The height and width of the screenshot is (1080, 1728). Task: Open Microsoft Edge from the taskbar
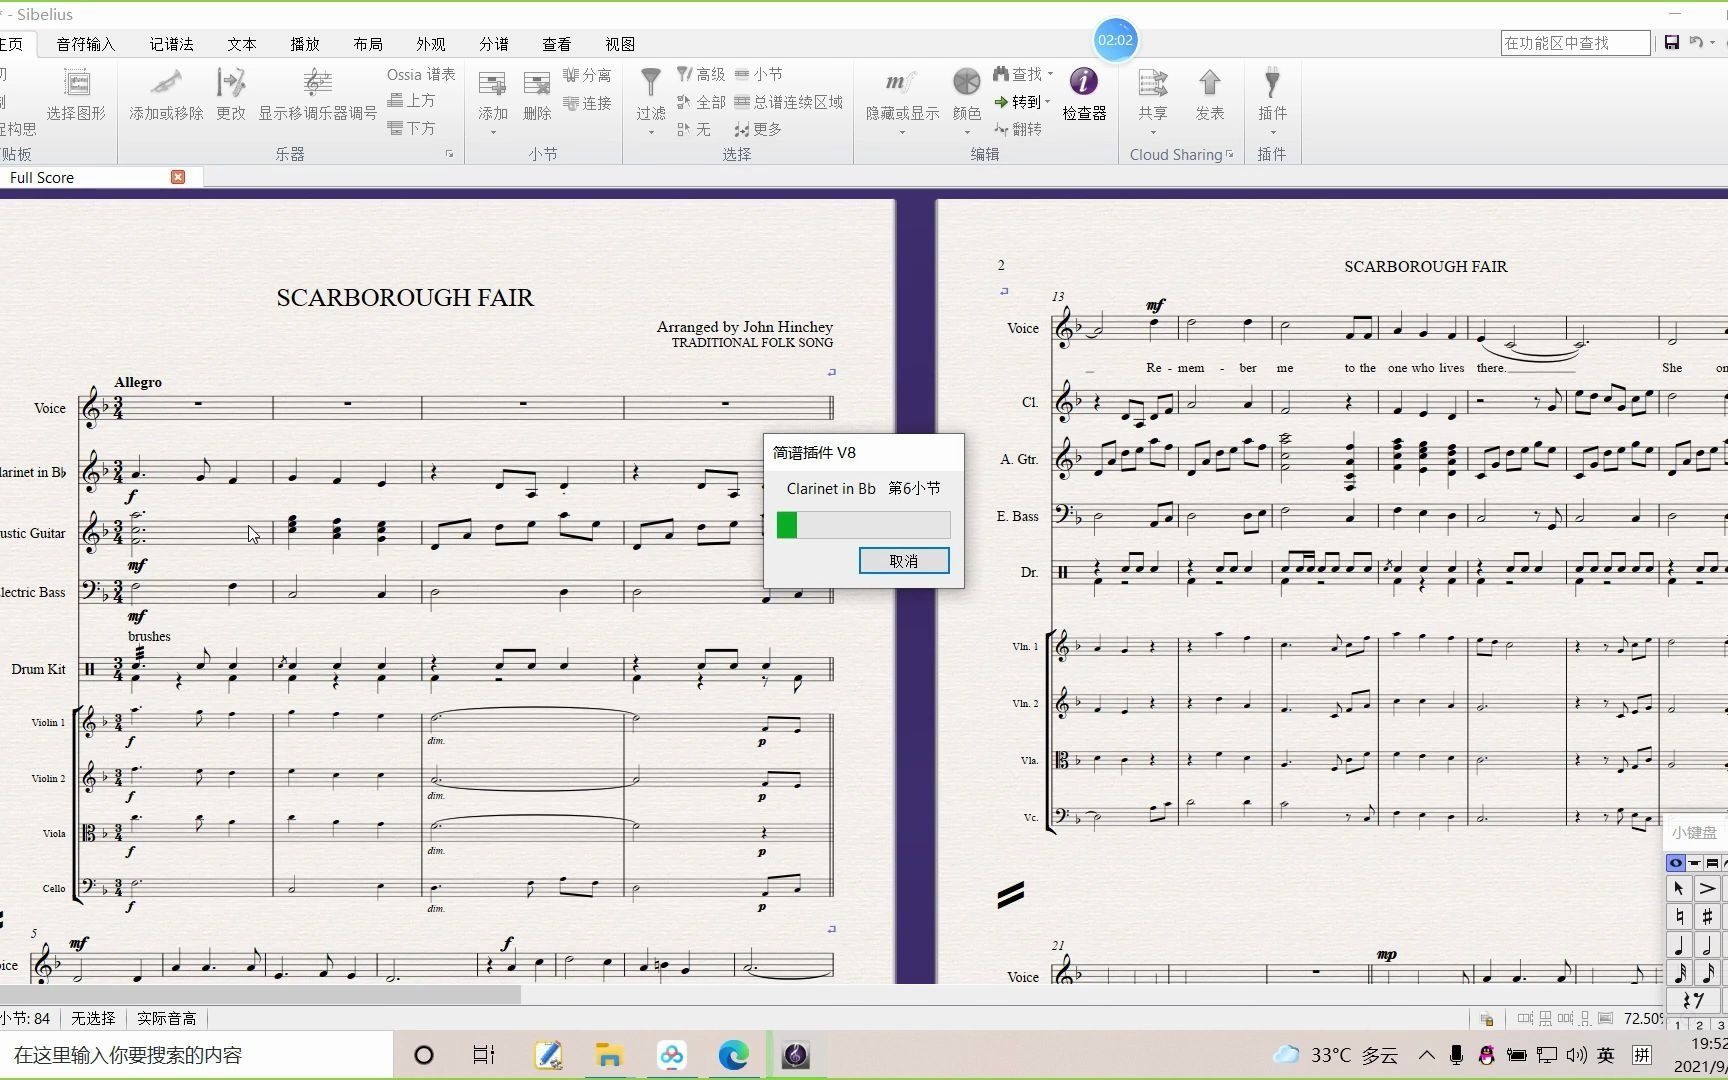[x=733, y=1055]
